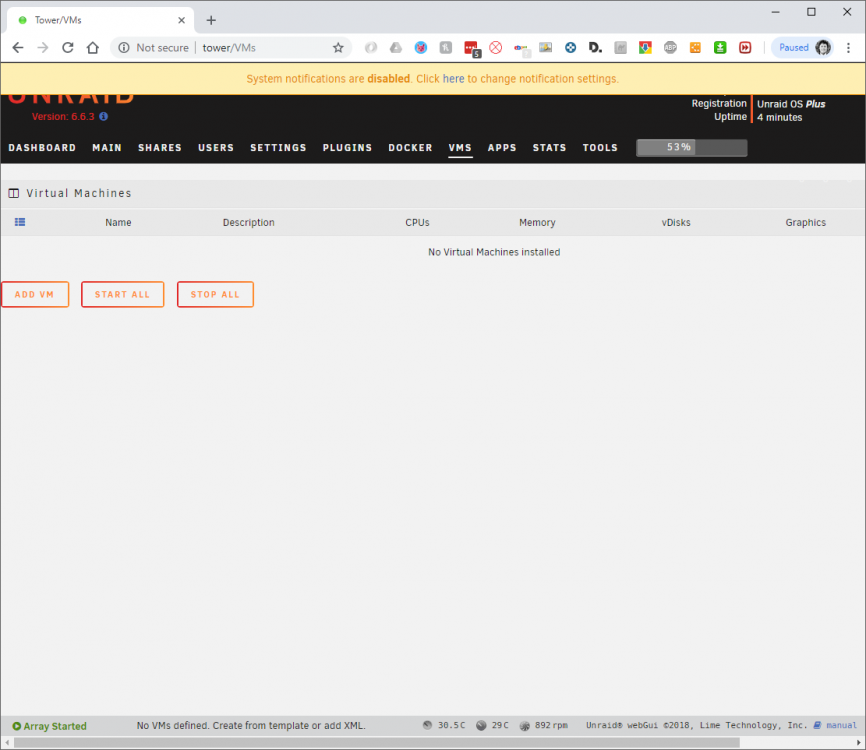866x750 pixels.
Task: Click 'No Virtual Machines installed' text
Action: (x=494, y=252)
